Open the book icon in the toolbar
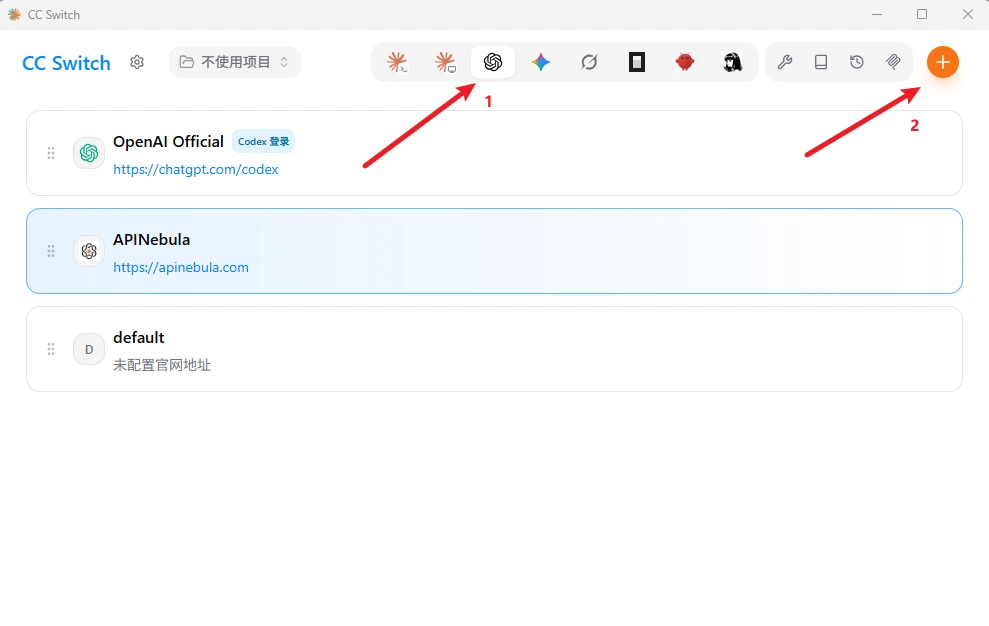This screenshot has width=989, height=626. point(821,62)
